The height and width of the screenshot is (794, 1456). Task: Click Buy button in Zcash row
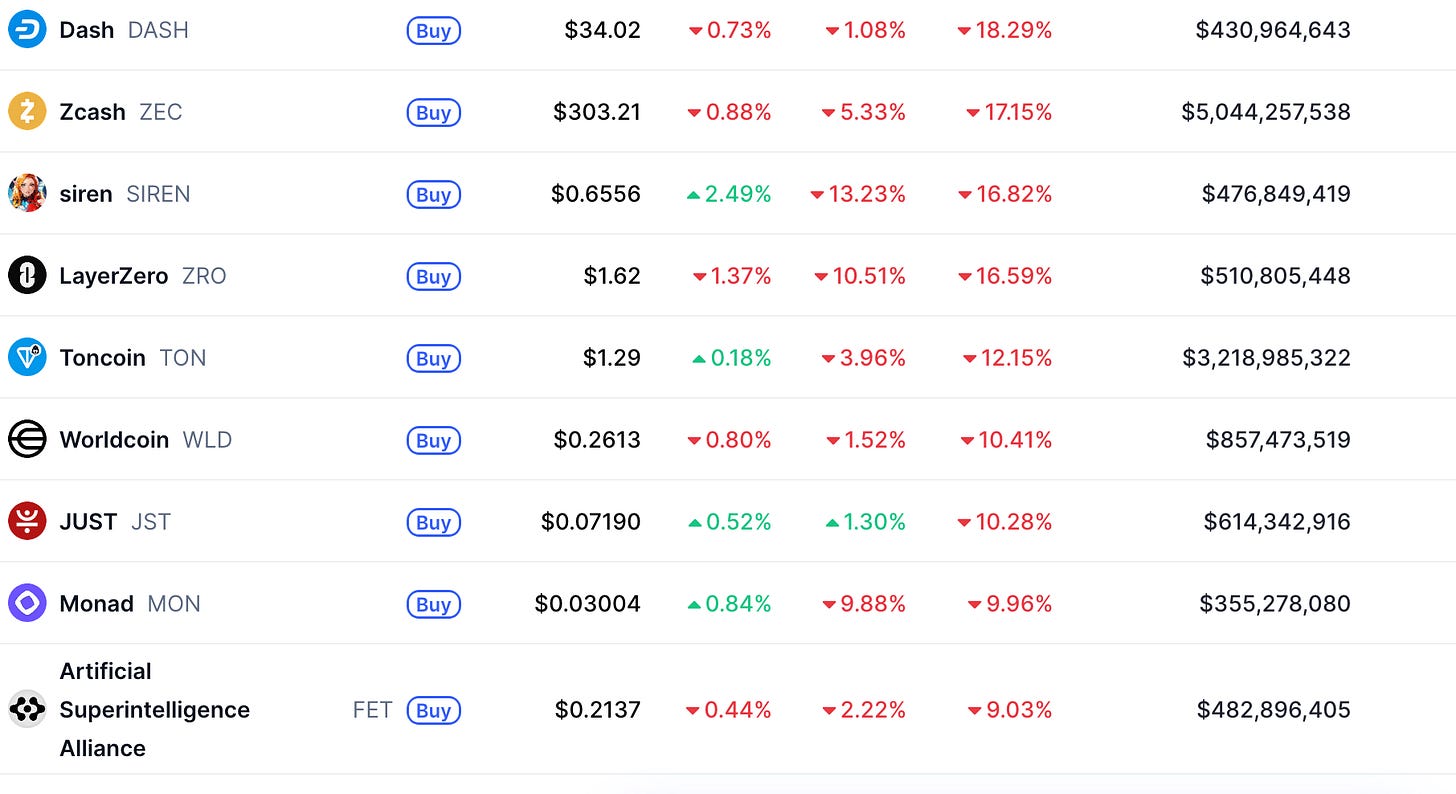pyautogui.click(x=434, y=113)
